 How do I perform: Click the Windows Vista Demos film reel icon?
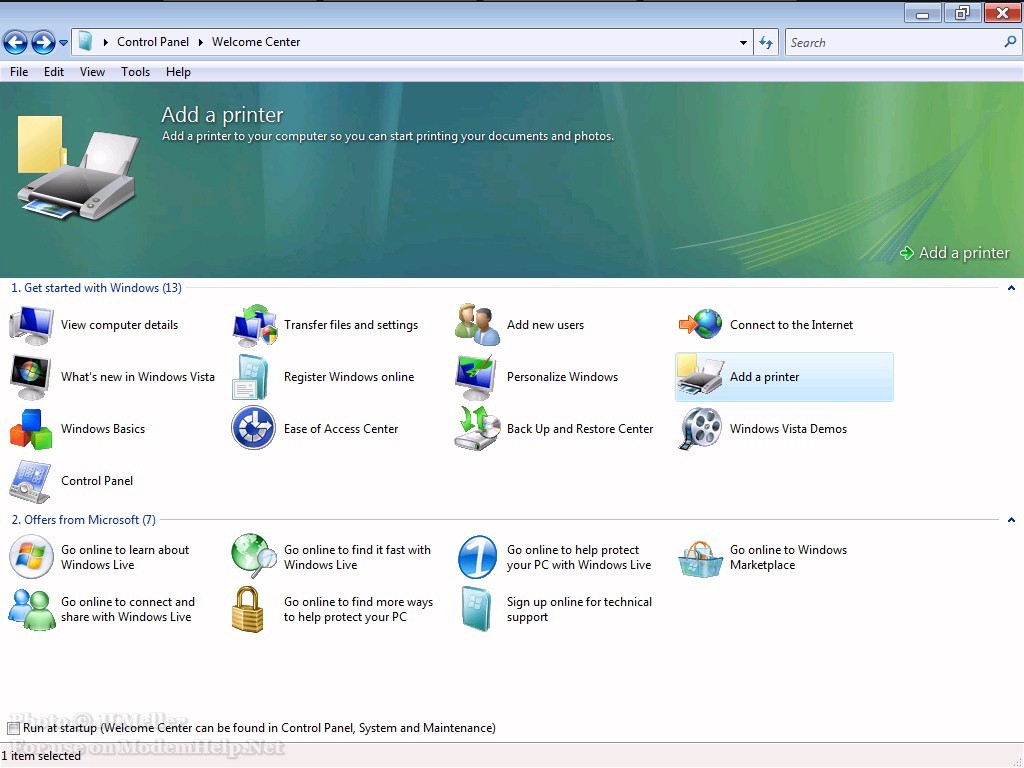pyautogui.click(x=700, y=428)
